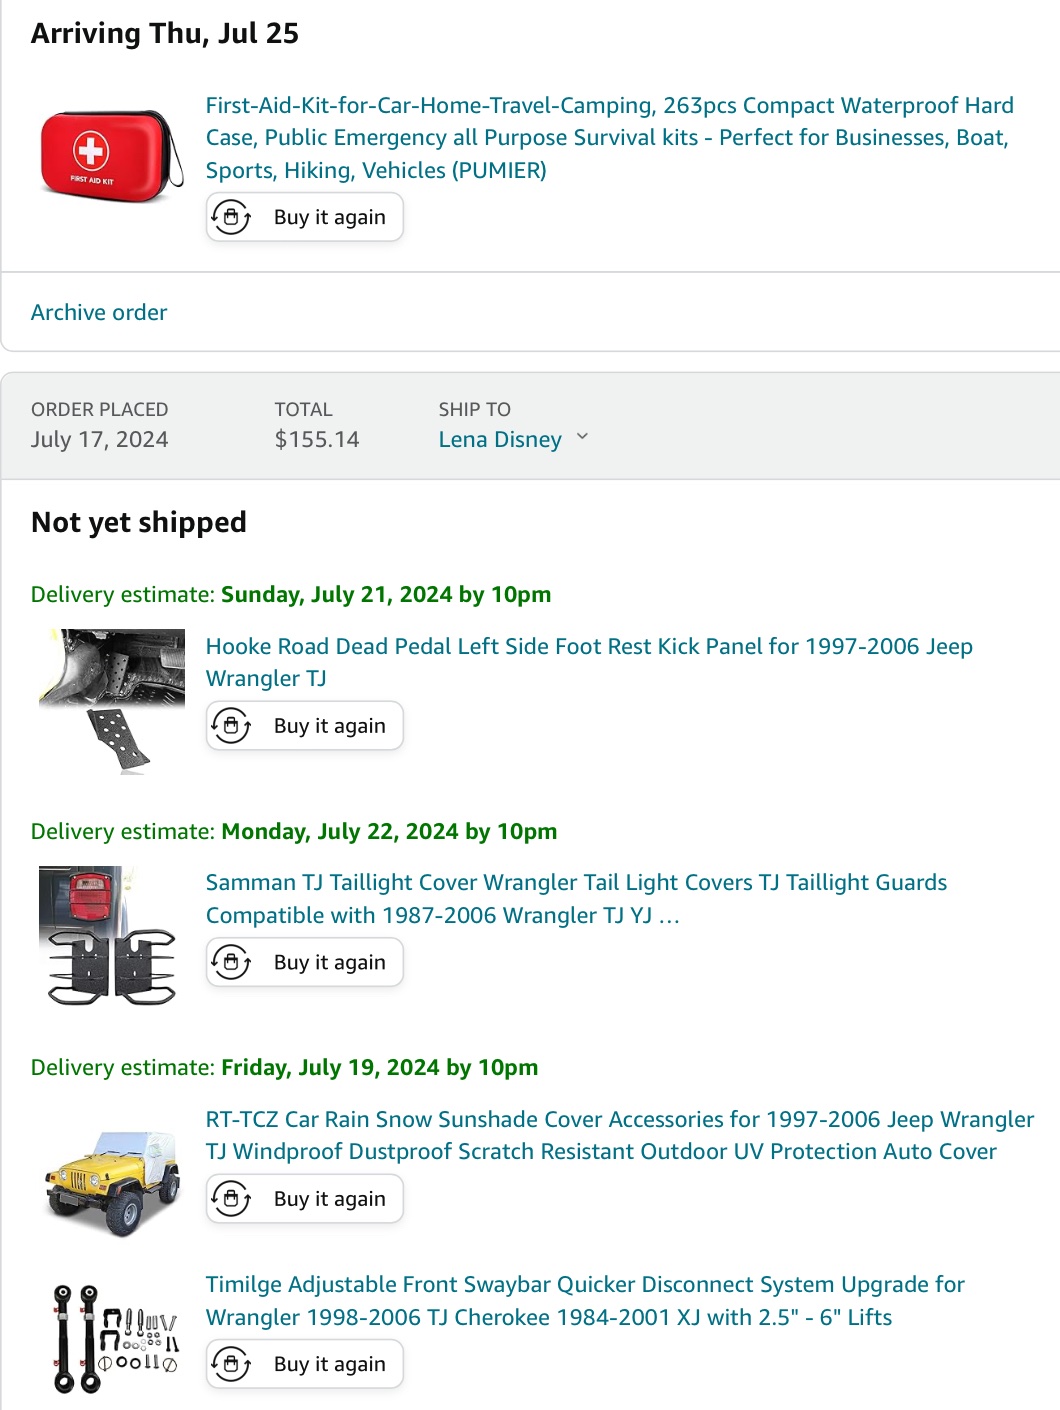Viewport: 1060px width, 1410px height.
Task: Open the Samman TJ Taillight Cover title link
Action: [x=575, y=898]
